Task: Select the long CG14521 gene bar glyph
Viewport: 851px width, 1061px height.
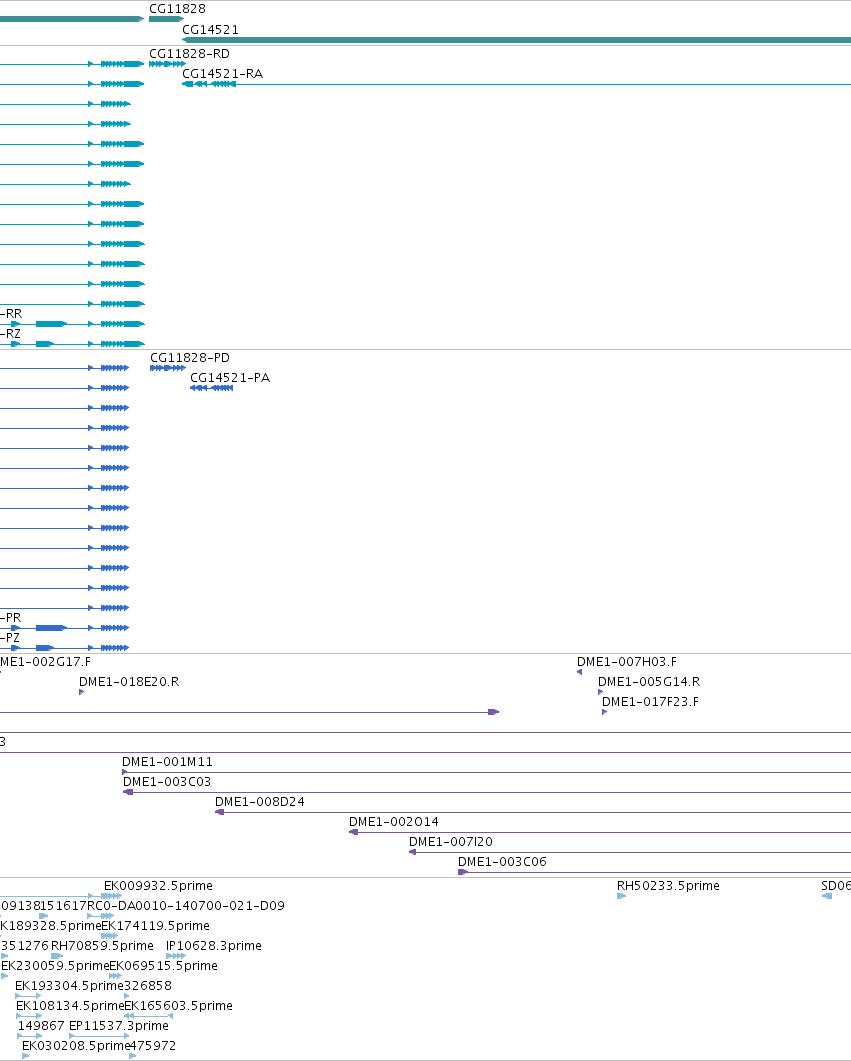Action: pyautogui.click(x=517, y=40)
